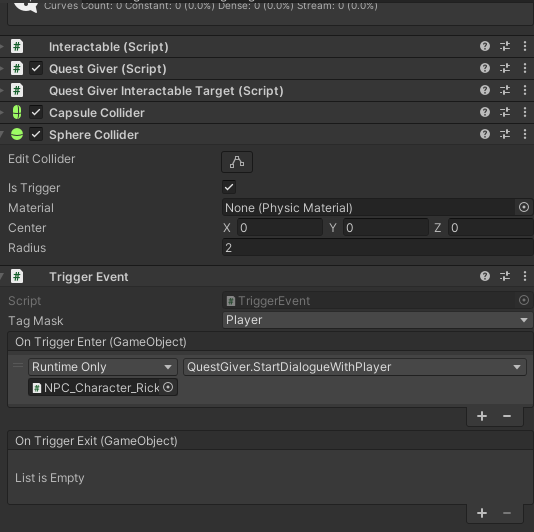
Task: Open more options for Quest Giver Interactable Target
Action: 525,90
